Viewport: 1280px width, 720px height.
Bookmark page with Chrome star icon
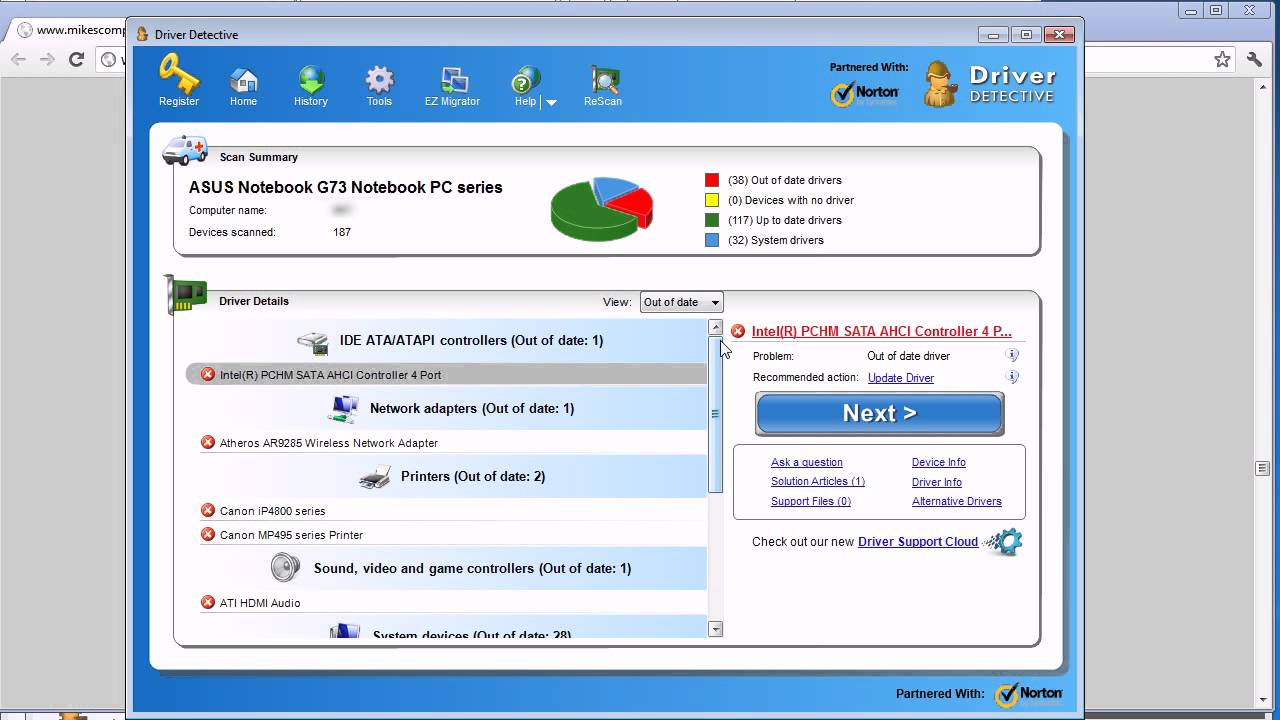pyautogui.click(x=1222, y=60)
